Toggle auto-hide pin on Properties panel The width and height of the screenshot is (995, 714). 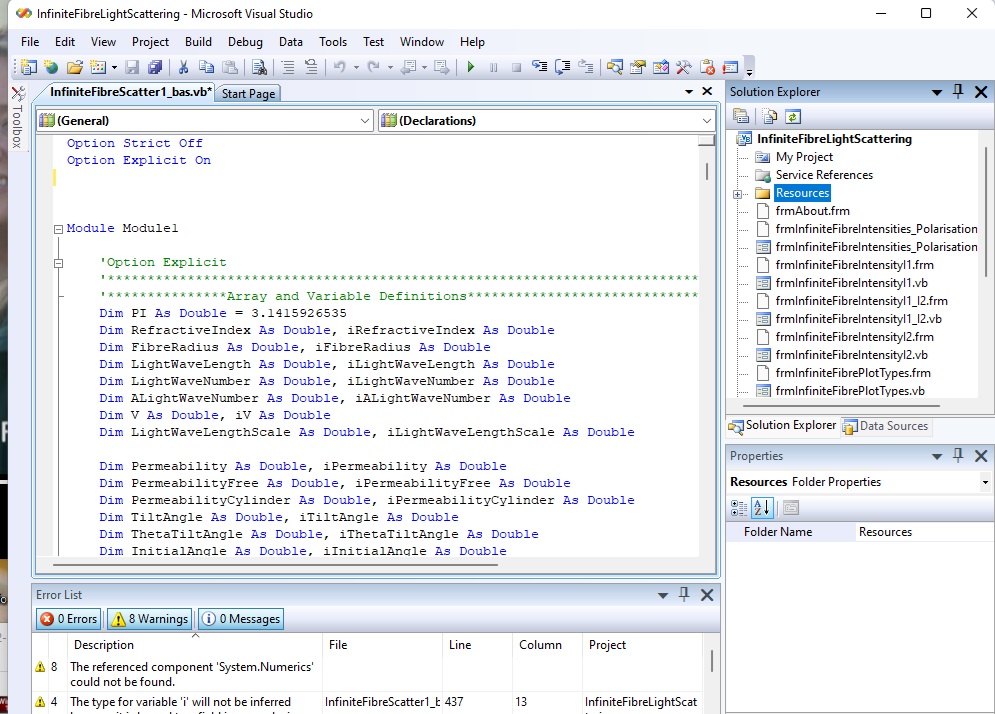[958, 456]
